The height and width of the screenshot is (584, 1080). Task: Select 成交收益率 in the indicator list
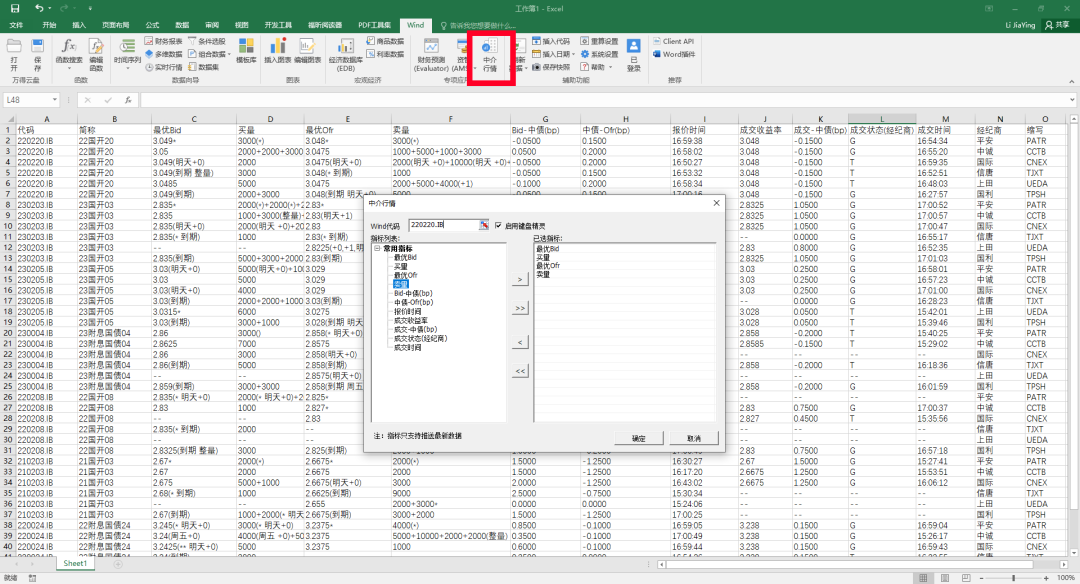[x=411, y=320]
